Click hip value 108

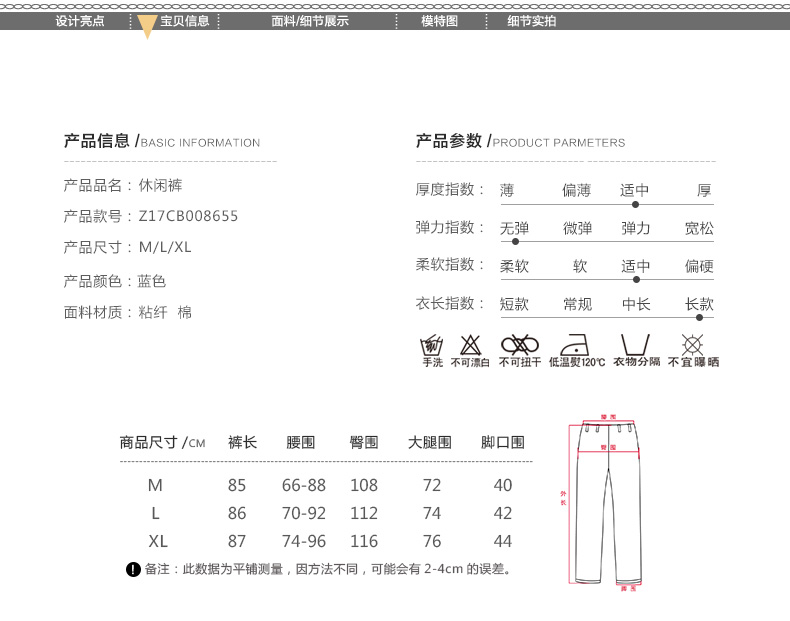pos(364,485)
